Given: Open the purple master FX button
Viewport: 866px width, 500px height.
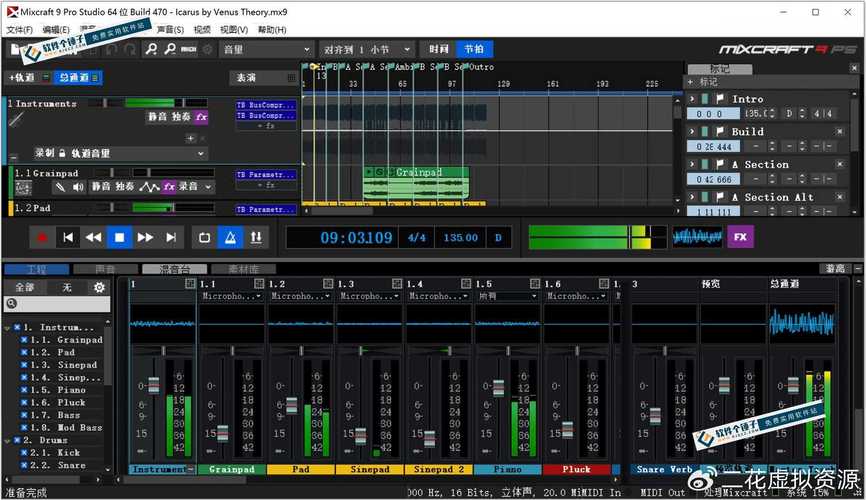Looking at the screenshot, I should point(740,237).
